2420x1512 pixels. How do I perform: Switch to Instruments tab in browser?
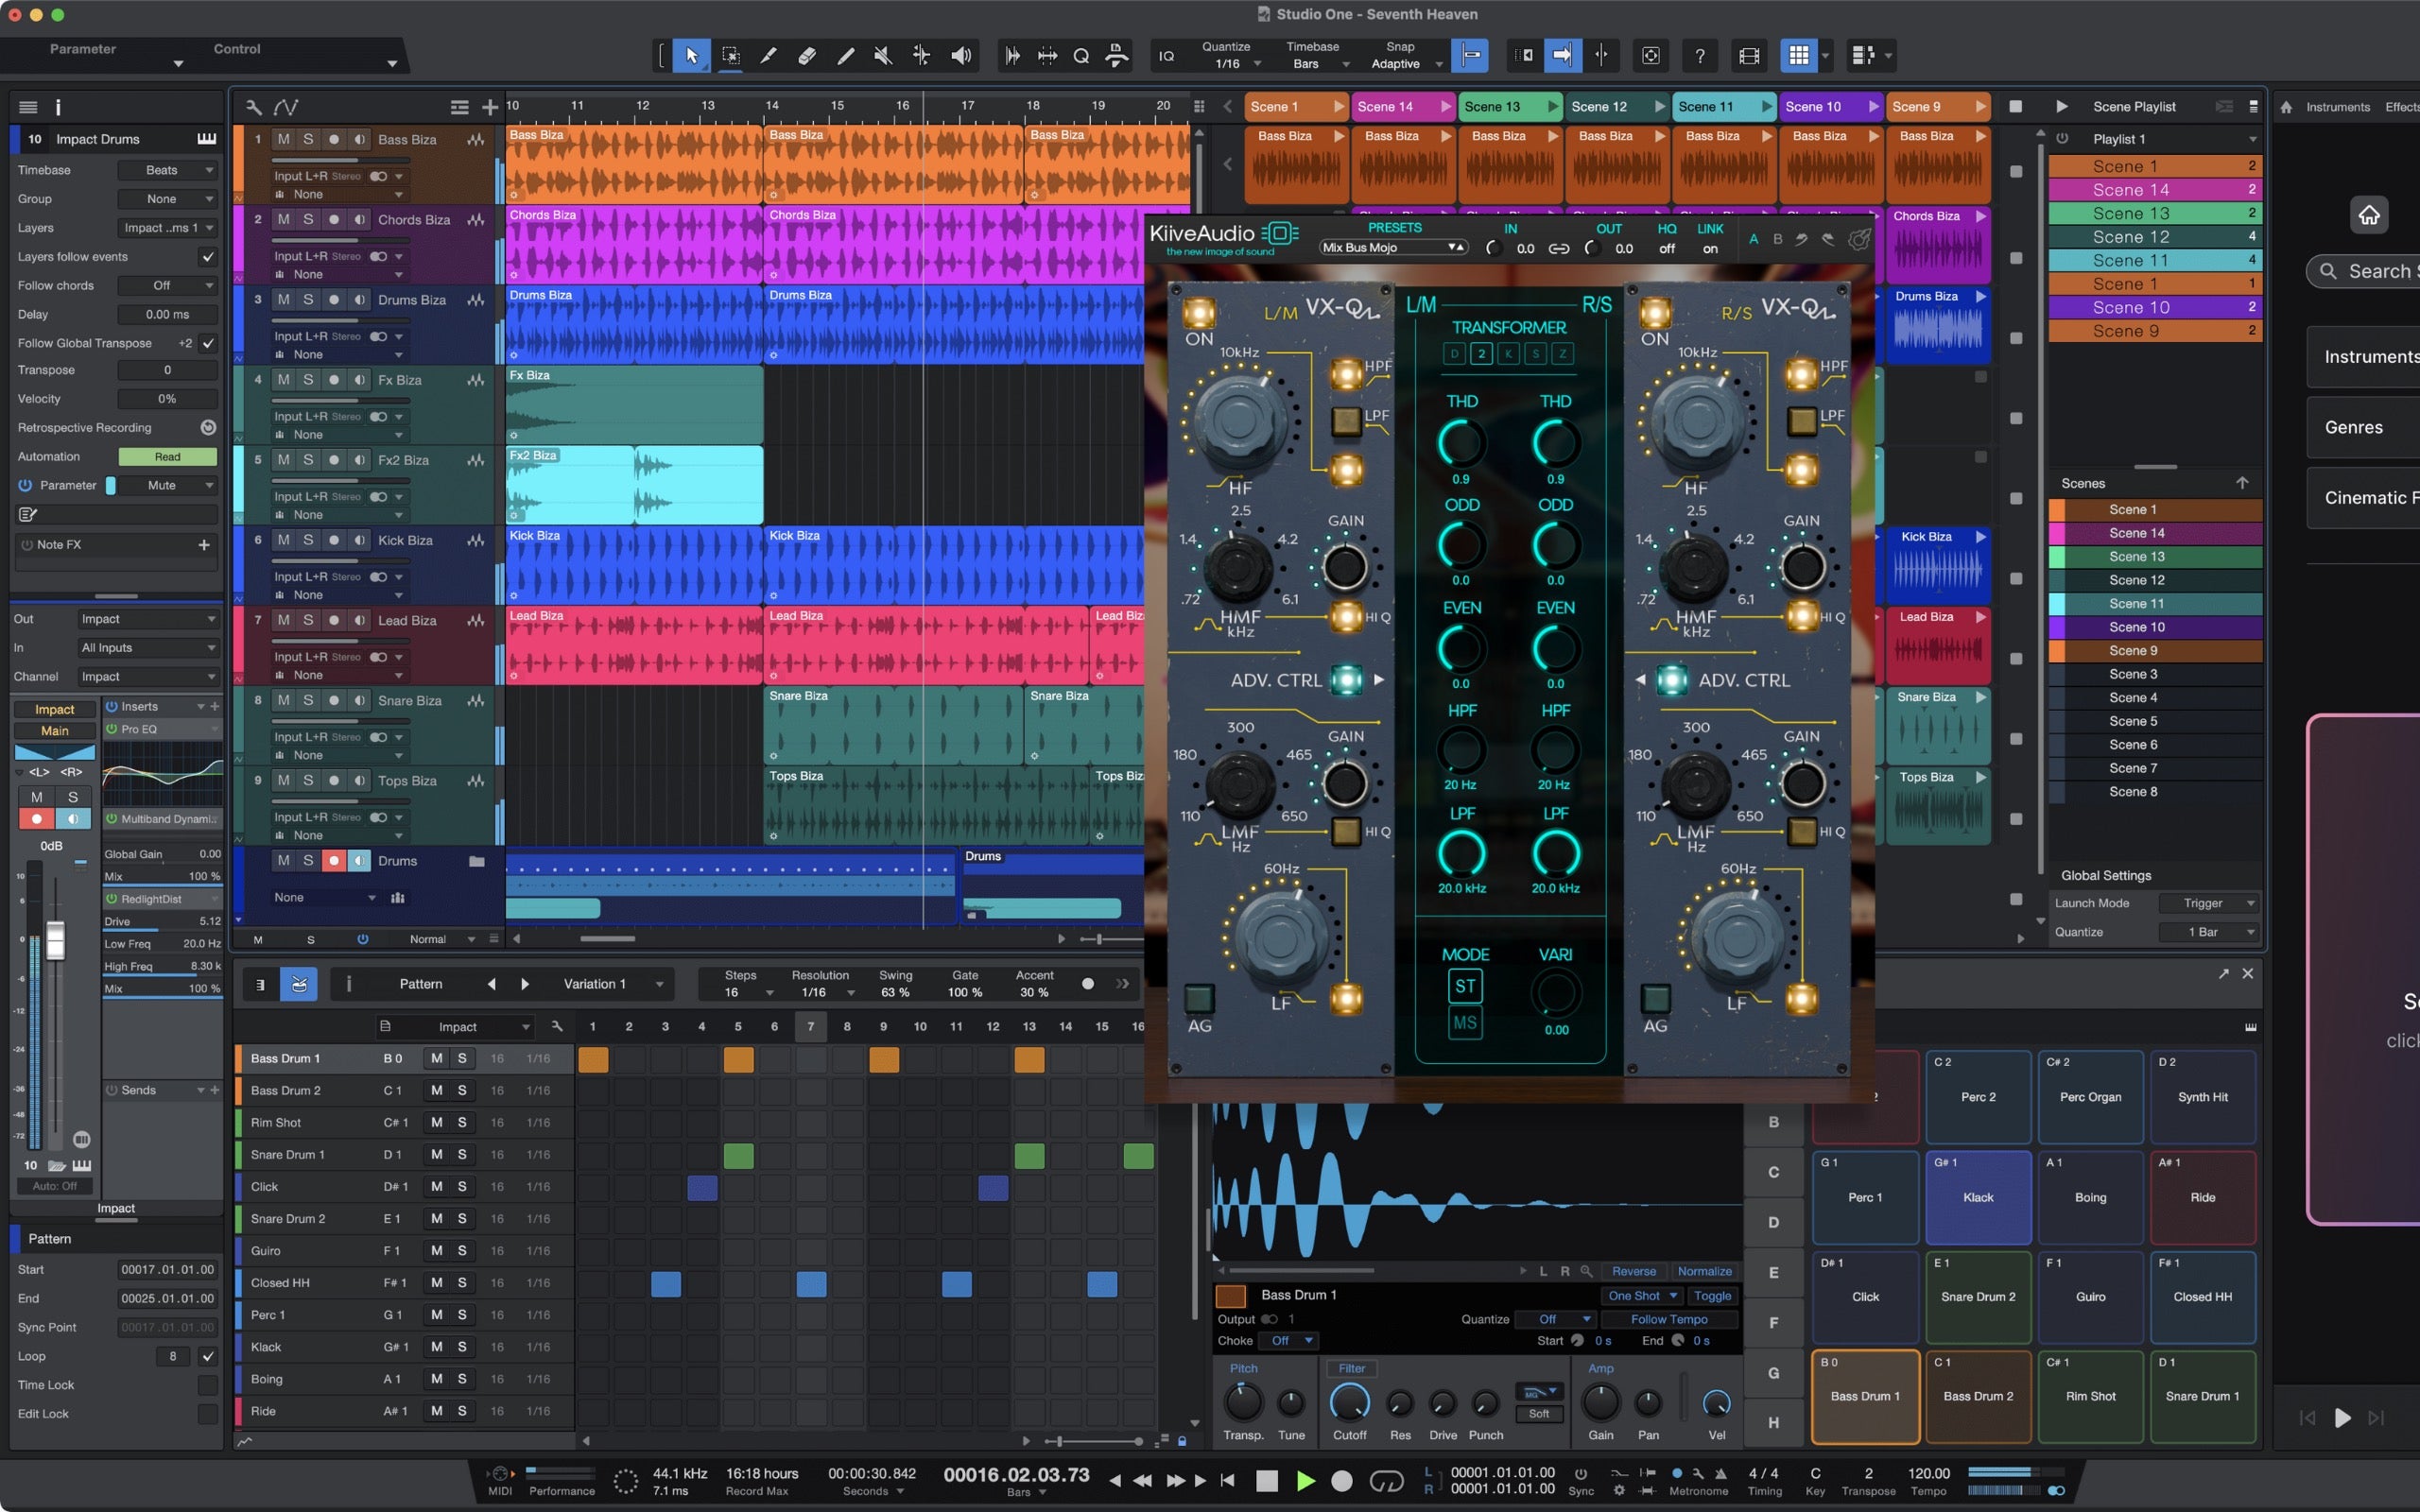pyautogui.click(x=2337, y=107)
